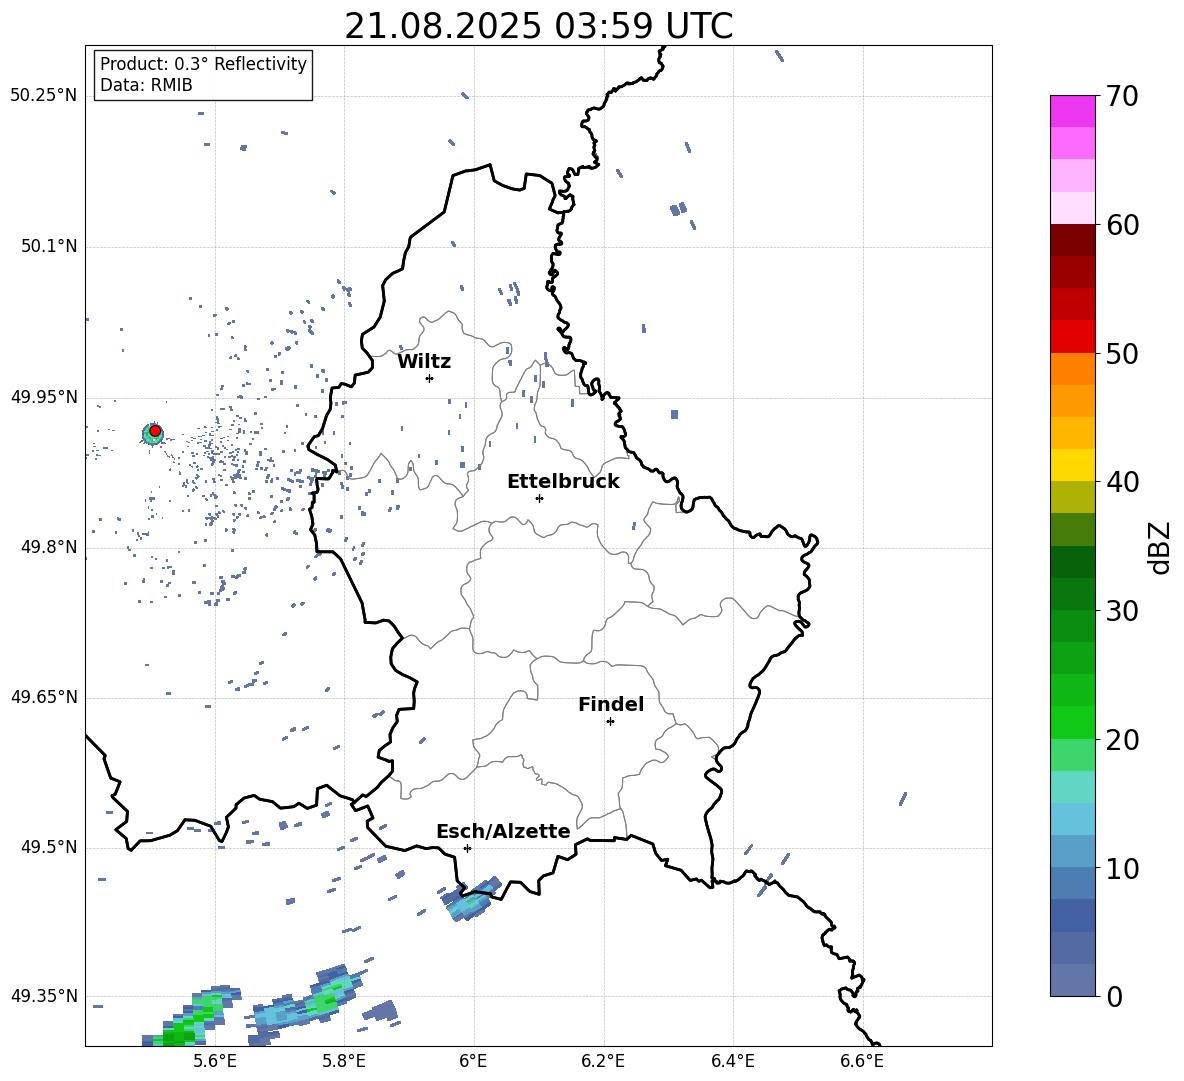This screenshot has height=1081, width=1184.
Task: Click the 49.65°N latitude label
Action: [x=44, y=696]
